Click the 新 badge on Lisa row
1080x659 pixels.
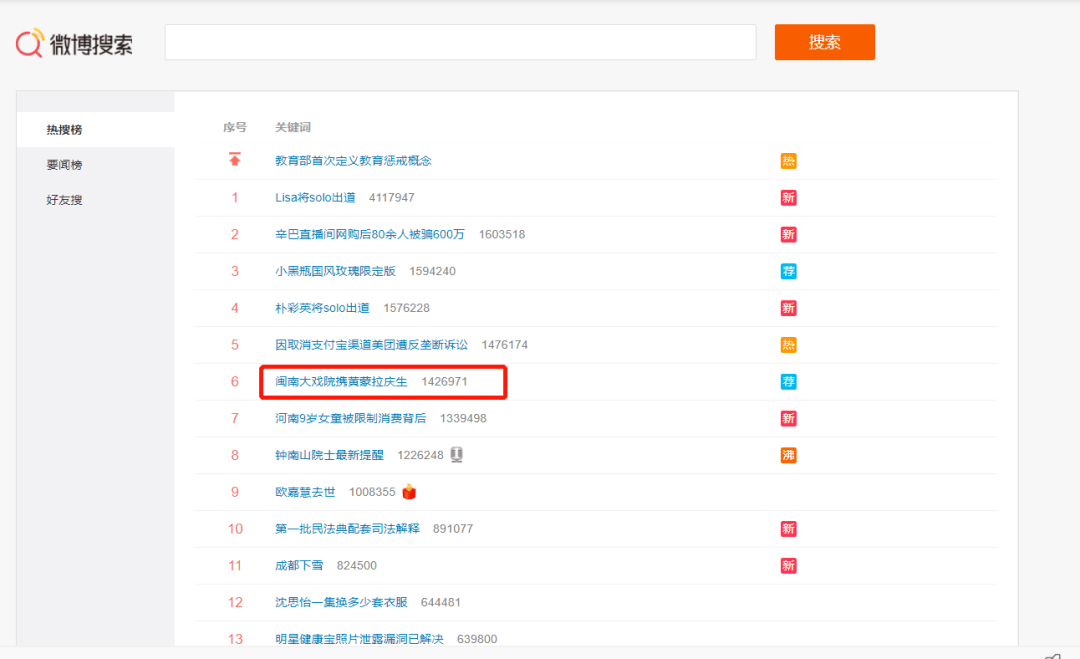[x=789, y=198]
